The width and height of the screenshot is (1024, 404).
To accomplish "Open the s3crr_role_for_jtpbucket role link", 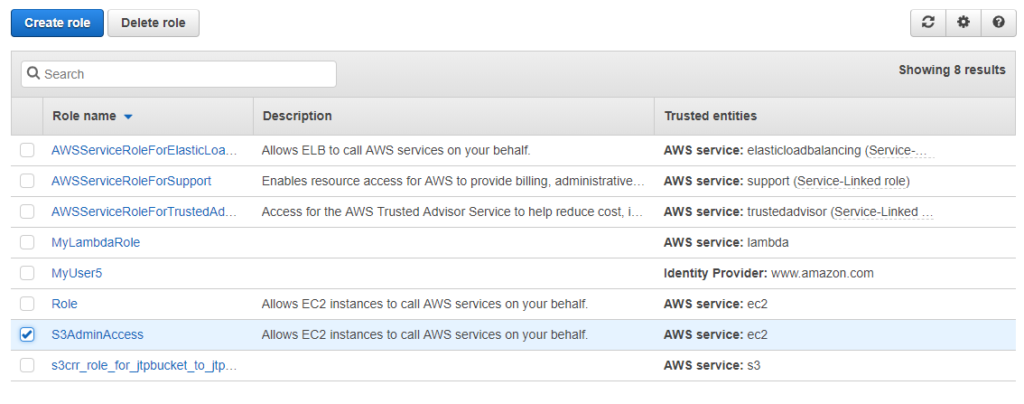I will 144,365.
